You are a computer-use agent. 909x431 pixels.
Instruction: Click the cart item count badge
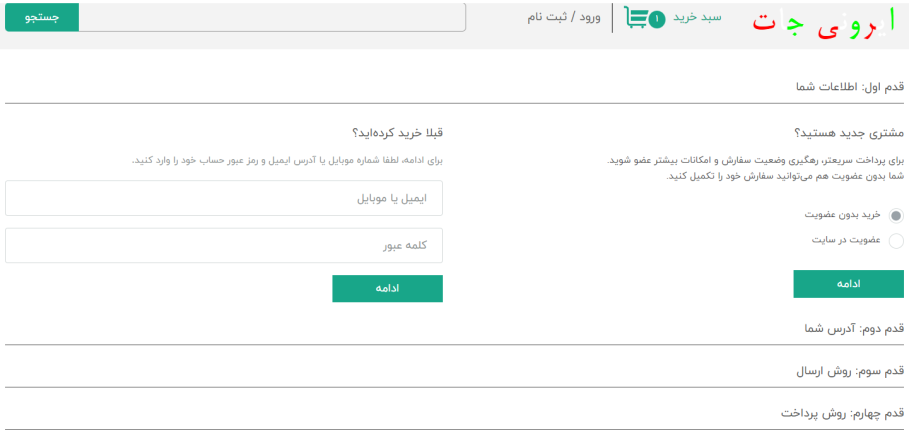tap(657, 19)
